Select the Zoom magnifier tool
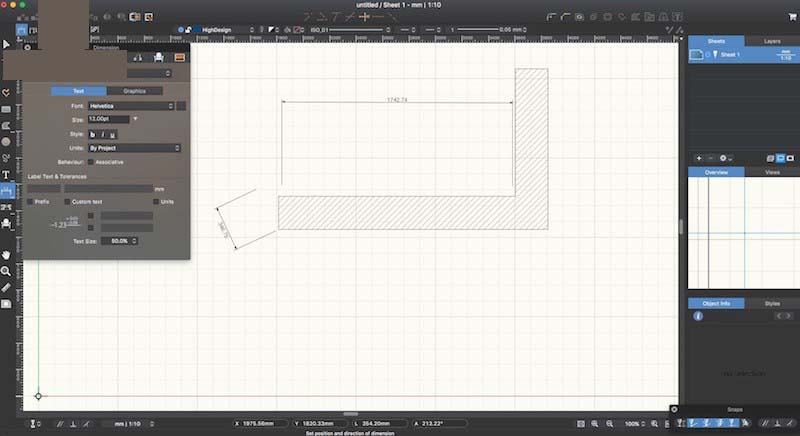The height and width of the screenshot is (436, 800). point(6,271)
